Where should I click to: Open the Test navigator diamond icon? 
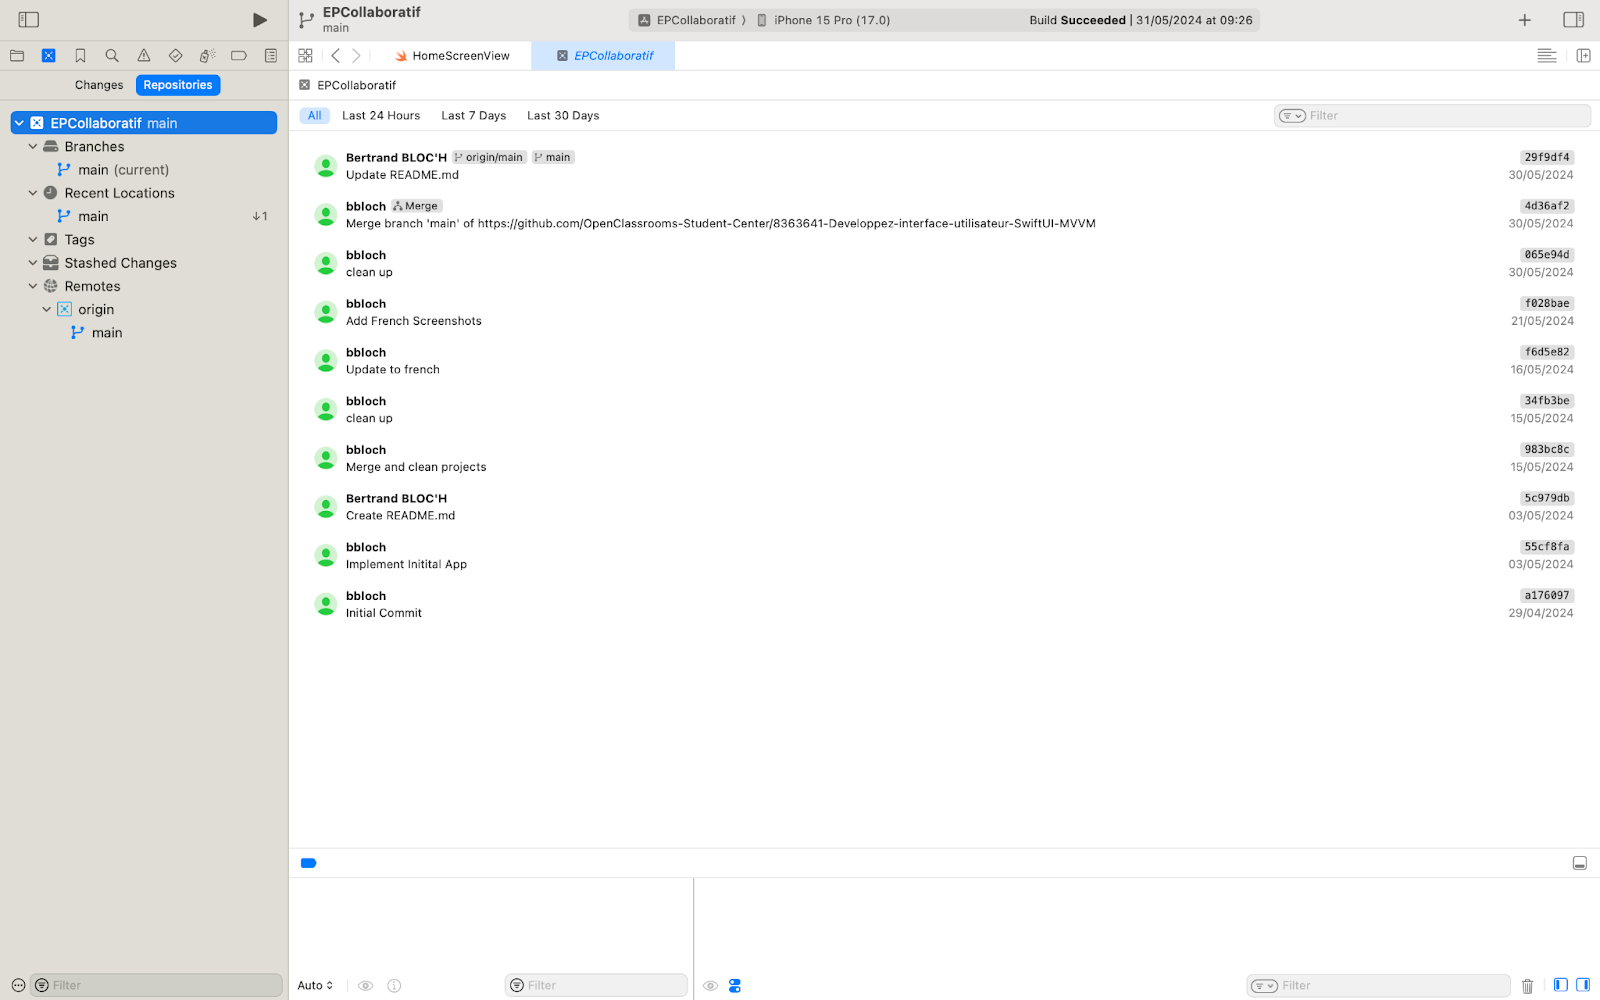pyautogui.click(x=175, y=56)
